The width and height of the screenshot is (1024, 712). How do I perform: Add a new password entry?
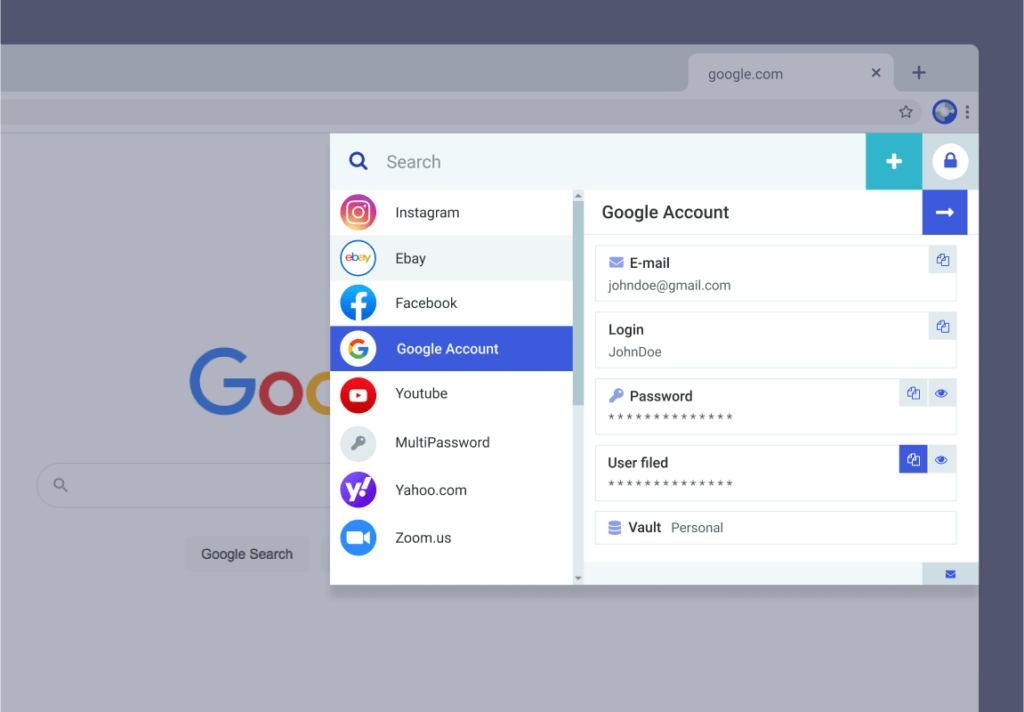click(893, 161)
